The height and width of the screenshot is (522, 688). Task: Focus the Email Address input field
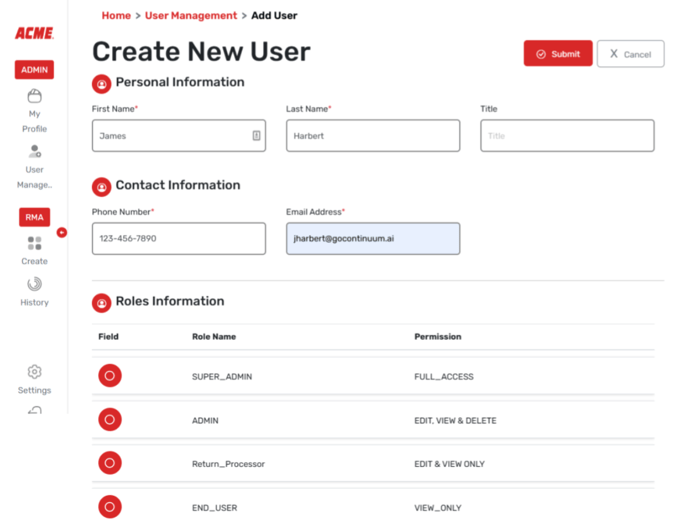373,239
